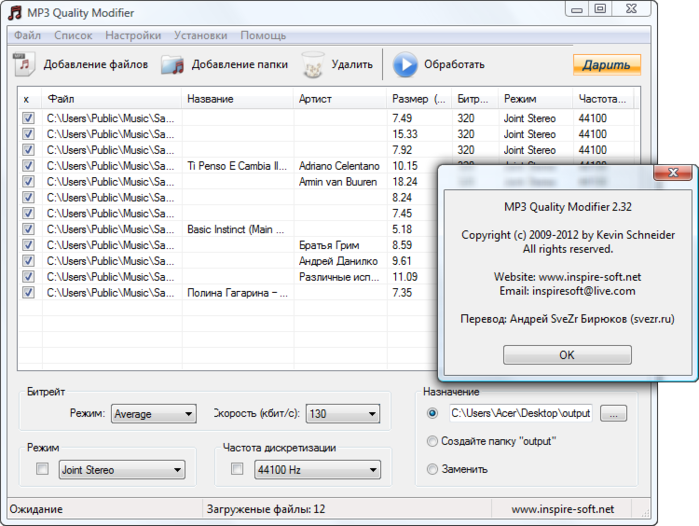The width and height of the screenshot is (699, 526).
Task: Uncheck the Armin van Buuren file
Action: click(28, 181)
